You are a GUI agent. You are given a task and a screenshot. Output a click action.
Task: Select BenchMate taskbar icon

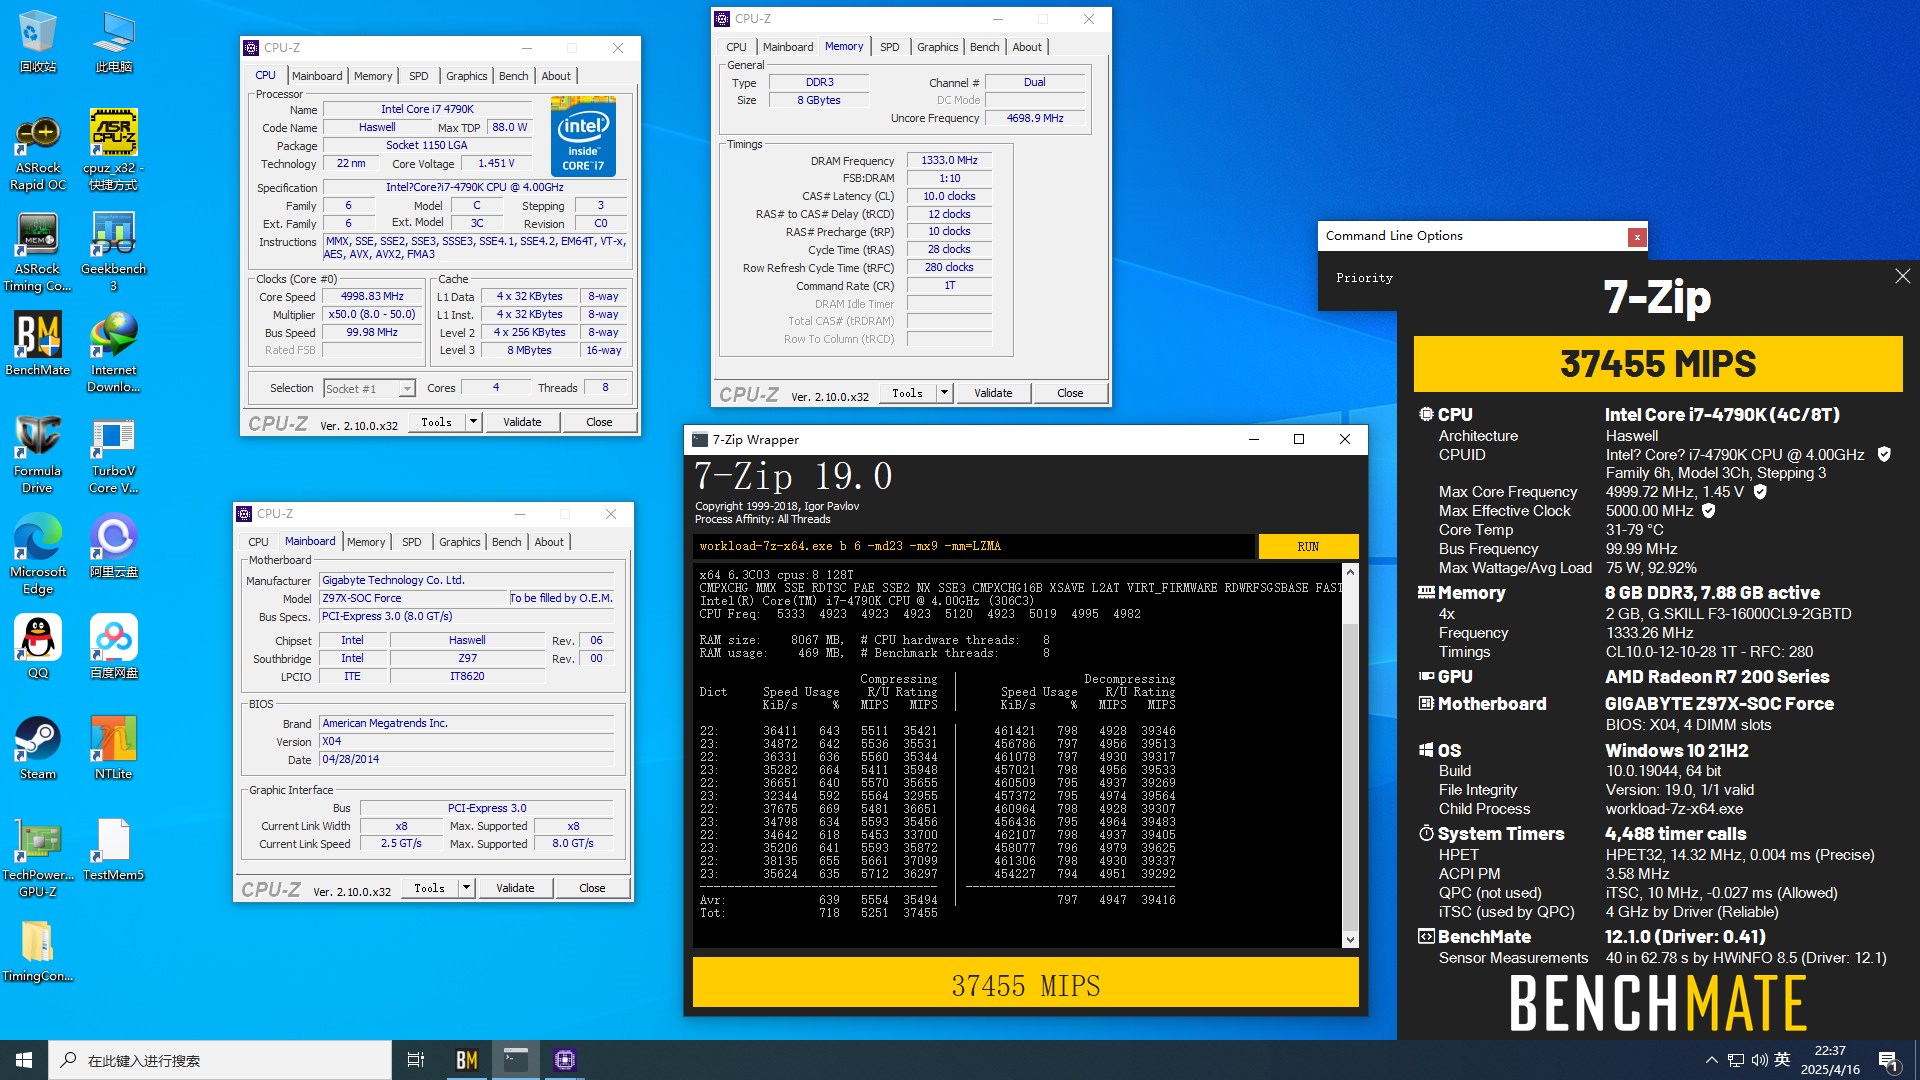pos(467,1060)
